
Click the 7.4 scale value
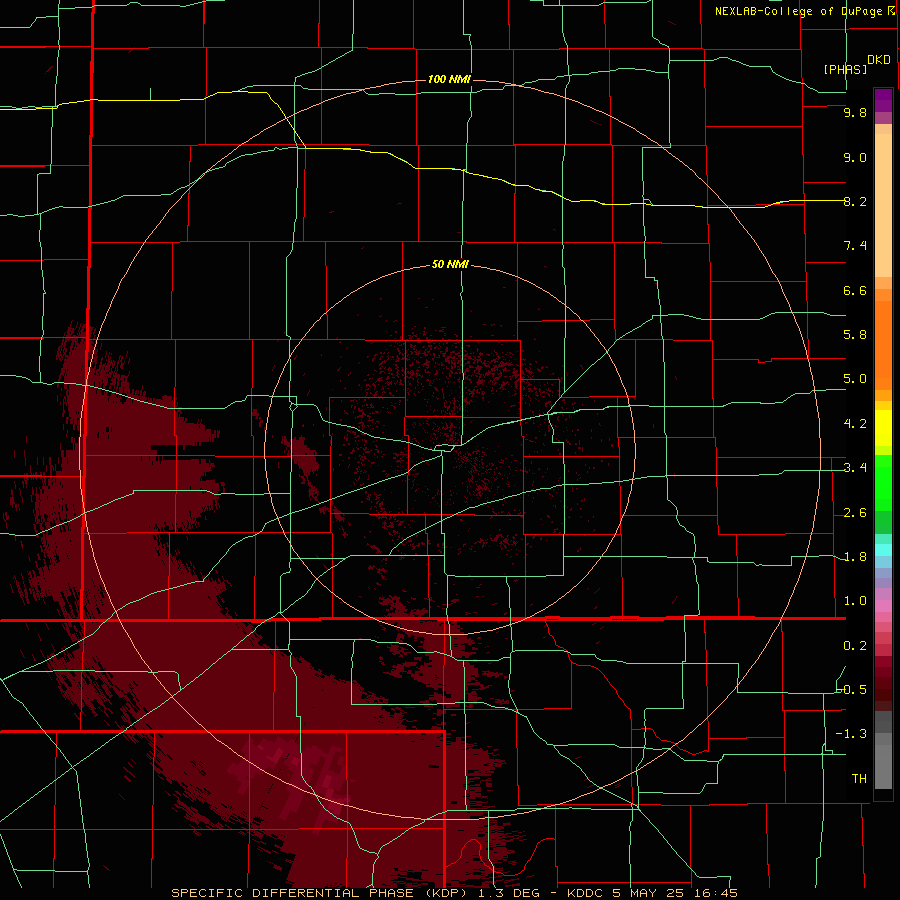(855, 246)
